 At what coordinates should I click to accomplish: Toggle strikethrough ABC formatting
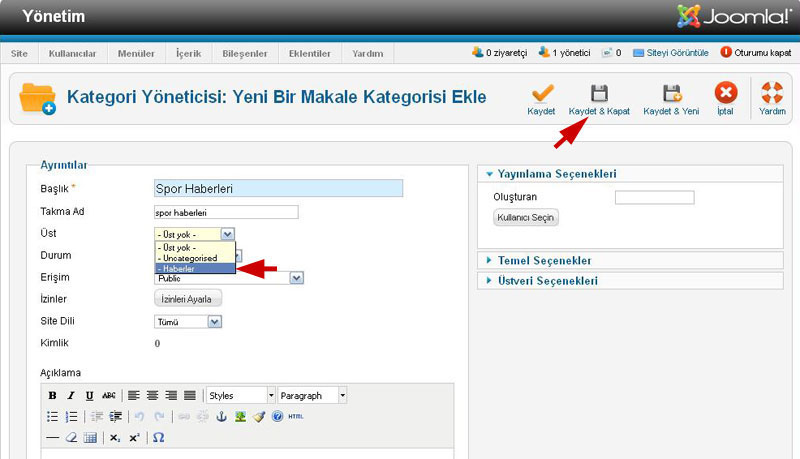pos(109,395)
